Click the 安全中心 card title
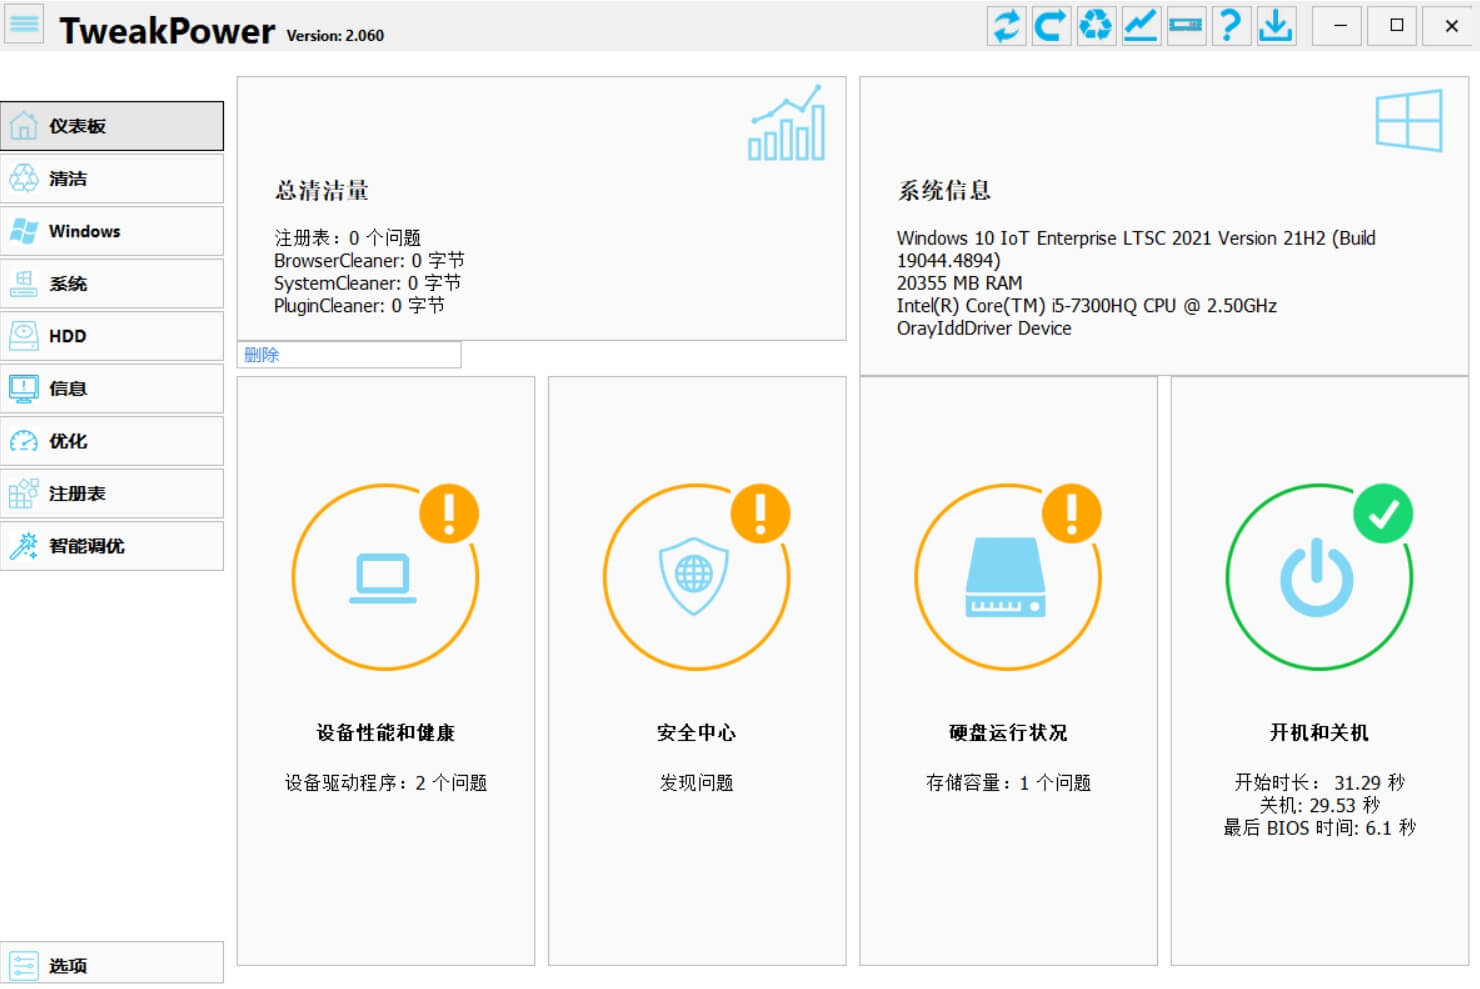 pyautogui.click(x=697, y=733)
